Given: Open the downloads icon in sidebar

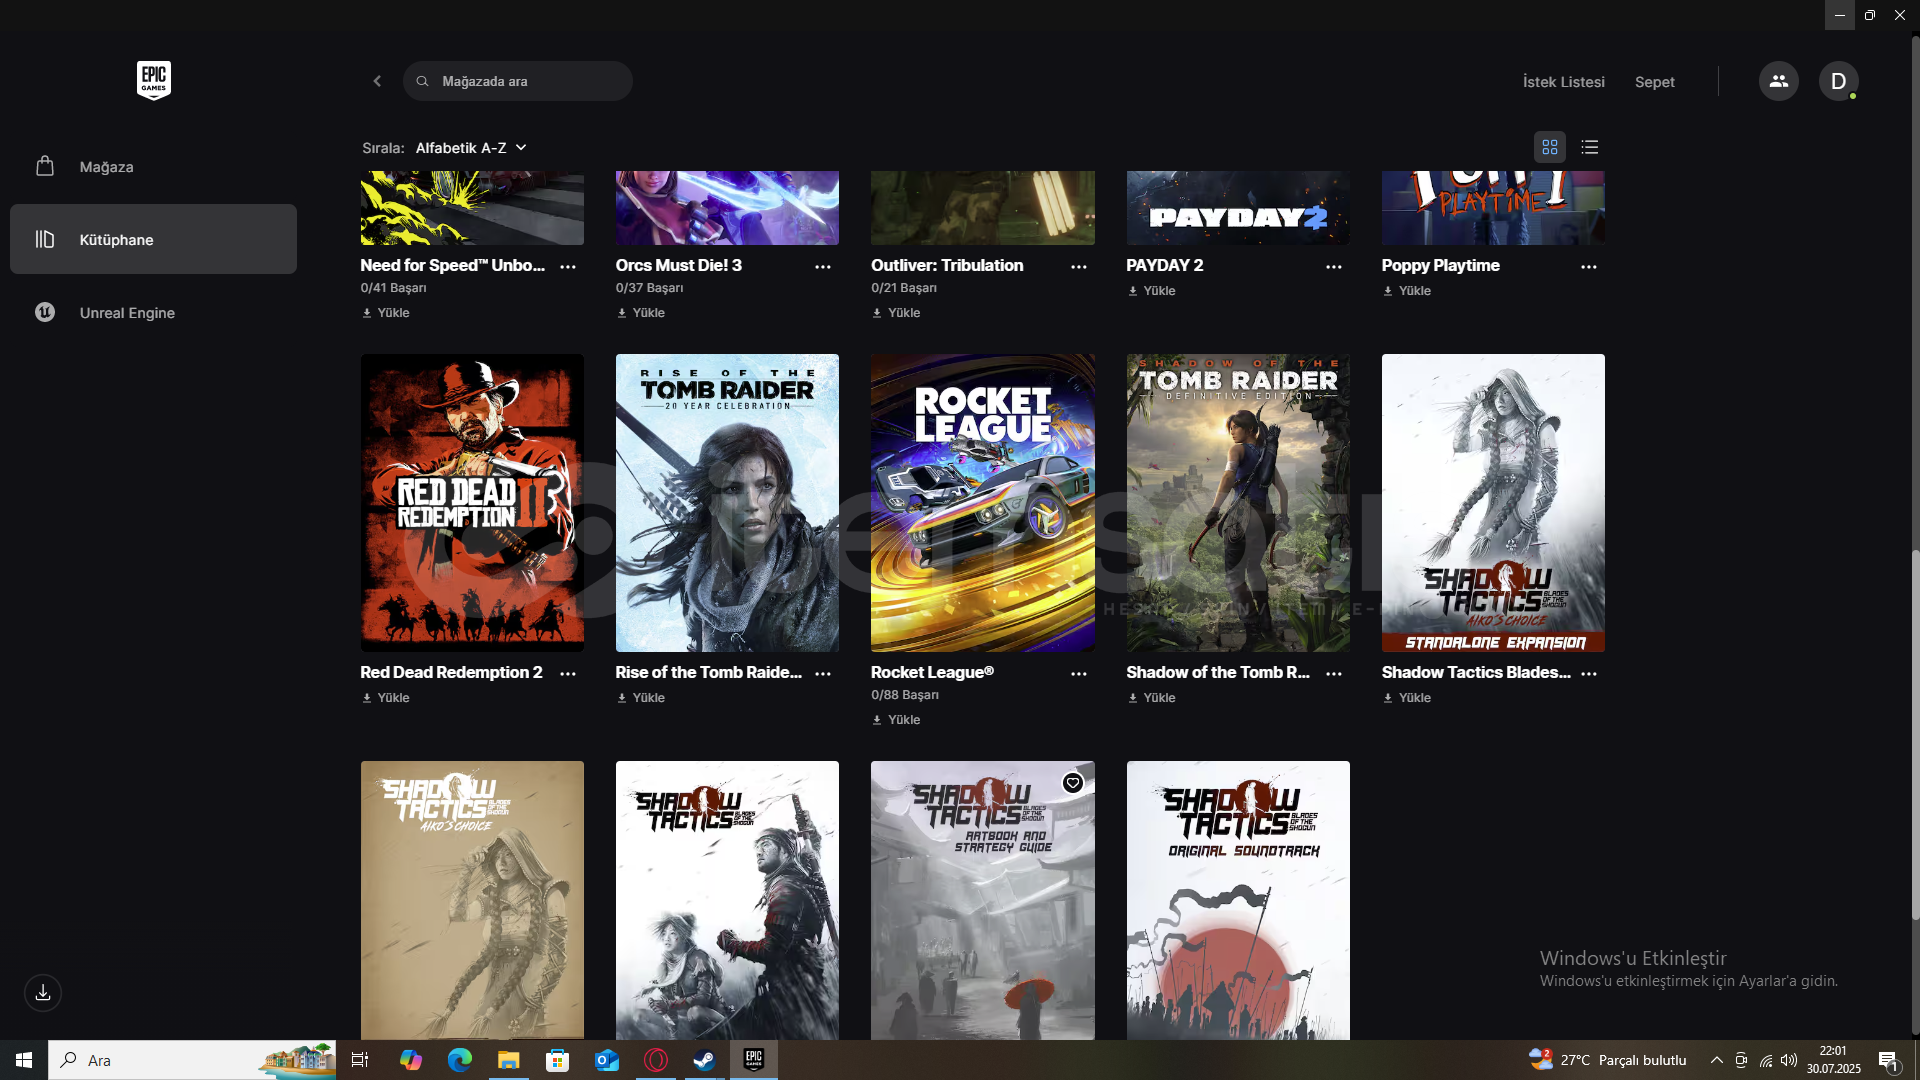Looking at the screenshot, I should point(43,993).
